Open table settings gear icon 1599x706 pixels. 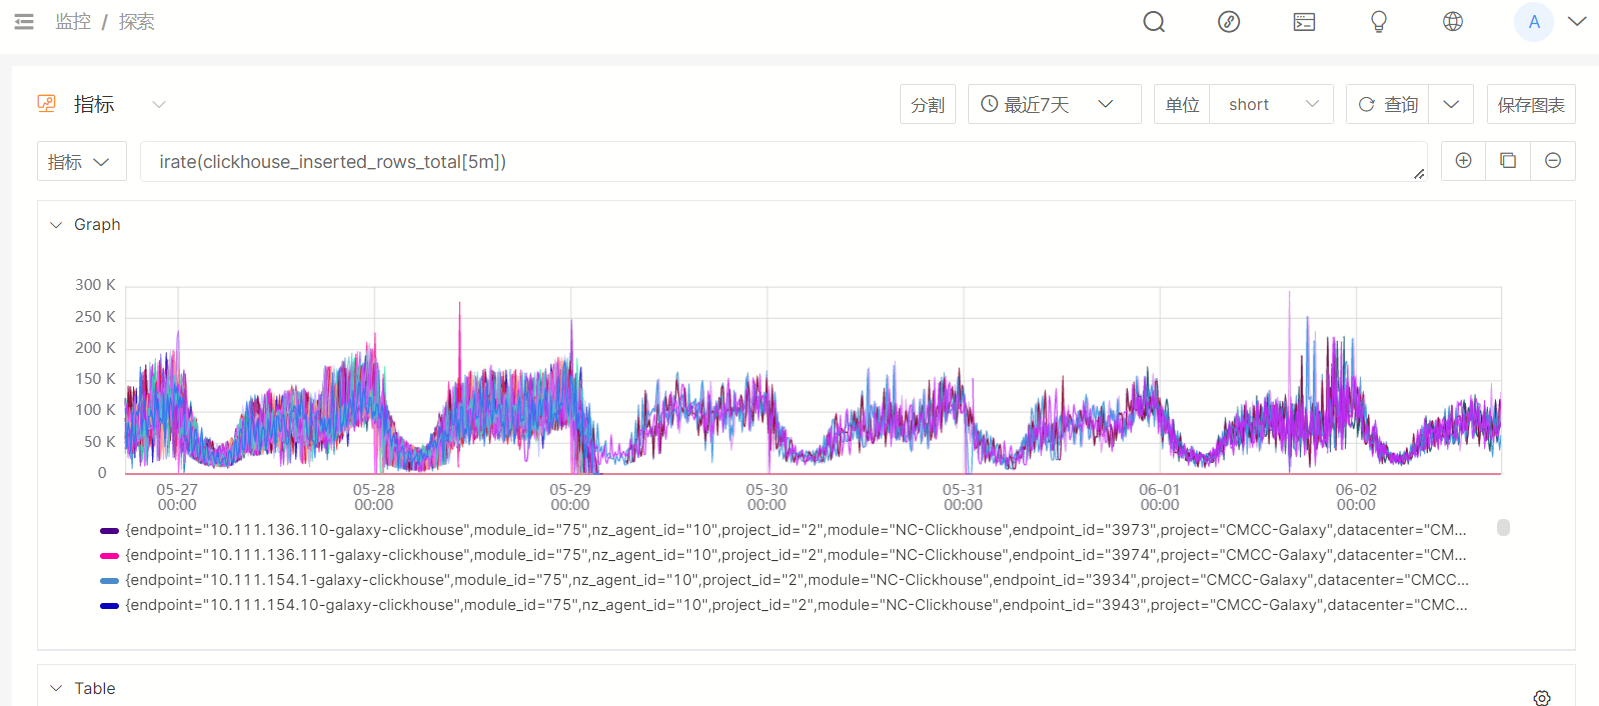click(x=1542, y=698)
